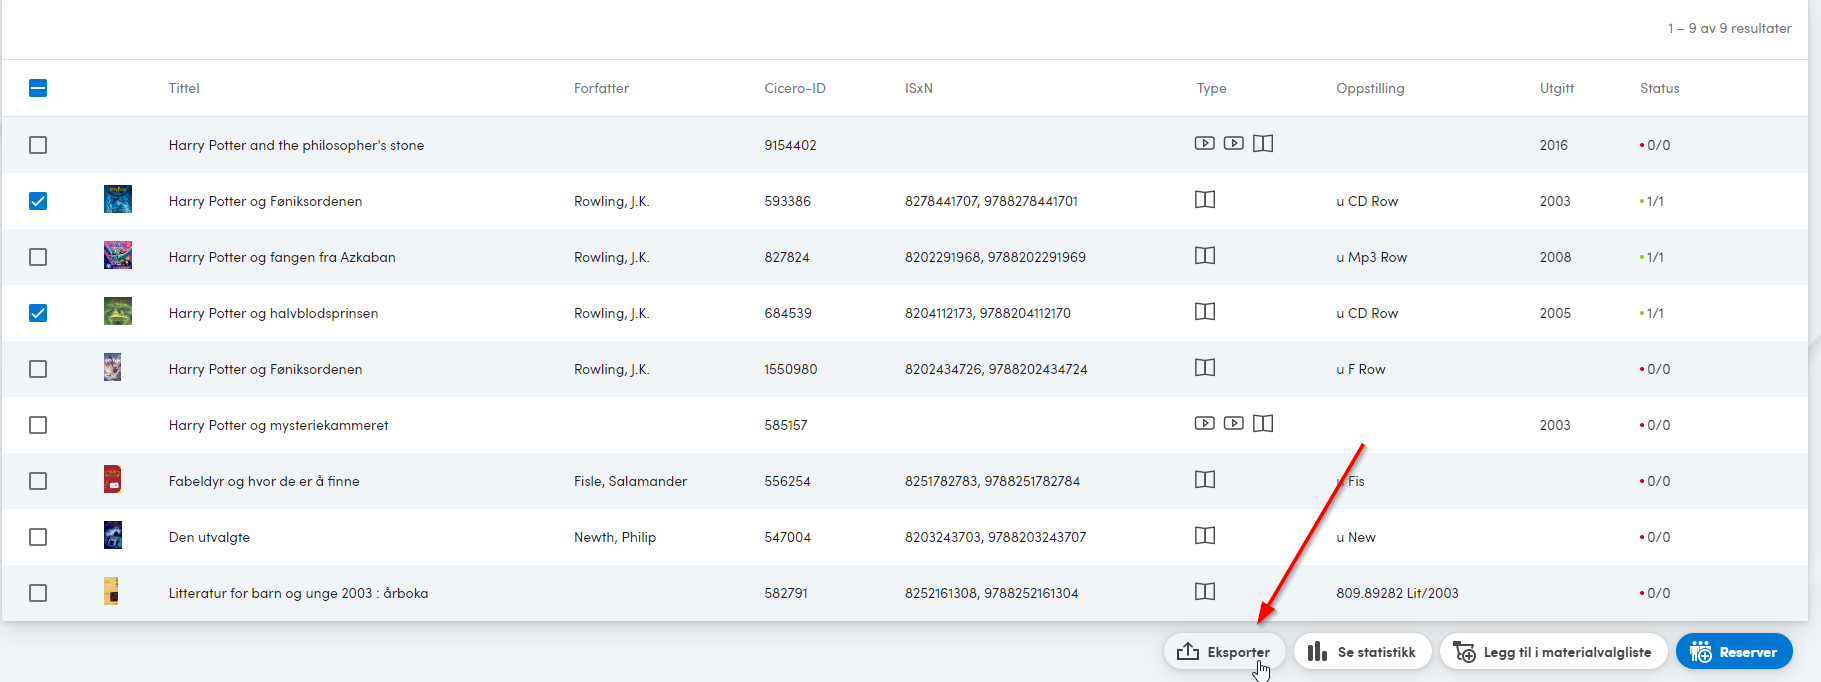Uncheck Harry Potter og halvblodsprinsen row
The width and height of the screenshot is (1821, 682).
coord(38,313)
